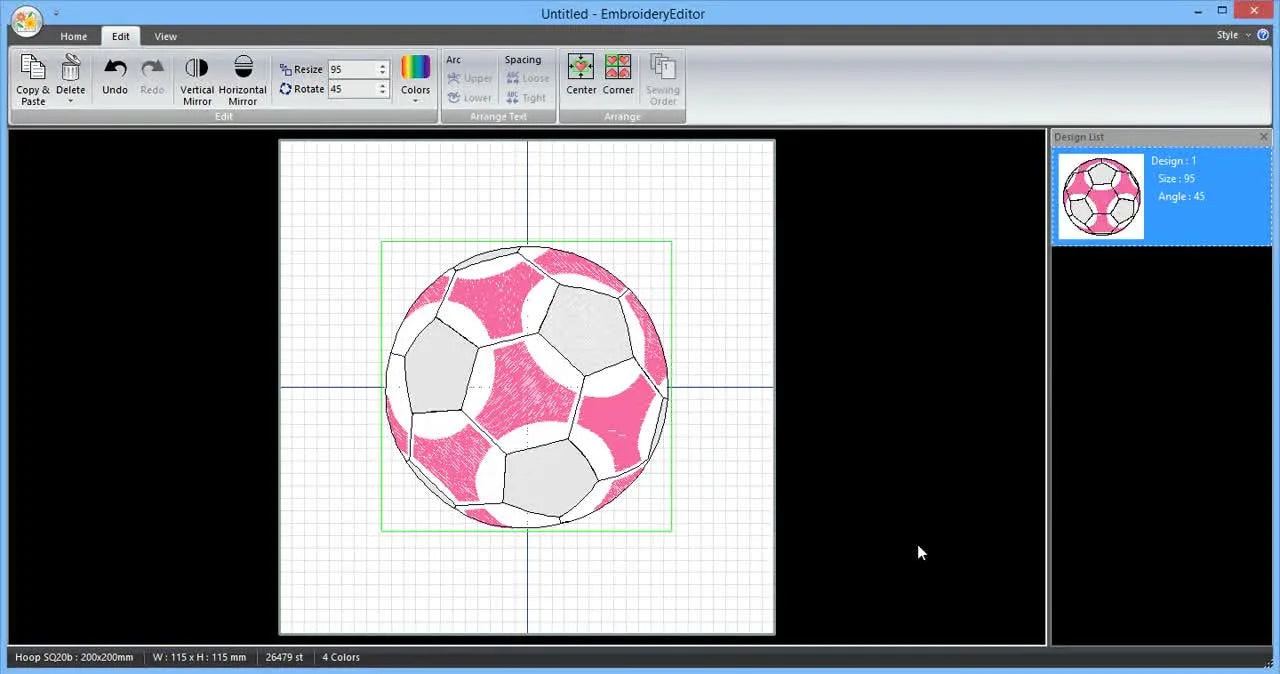This screenshot has width=1280, height=674.
Task: Open the application orb menu button
Action: point(27,19)
